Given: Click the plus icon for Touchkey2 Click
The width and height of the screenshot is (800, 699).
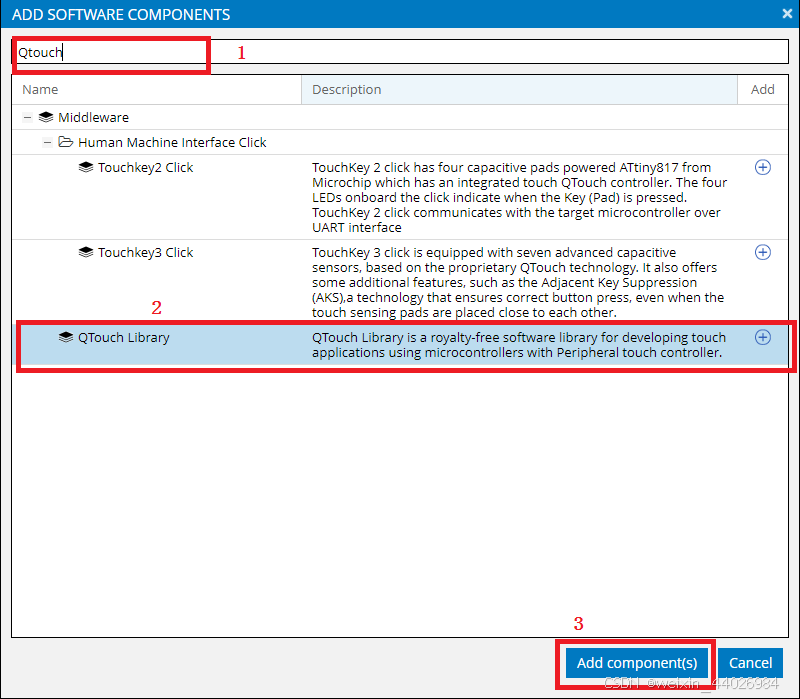Looking at the screenshot, I should [762, 167].
